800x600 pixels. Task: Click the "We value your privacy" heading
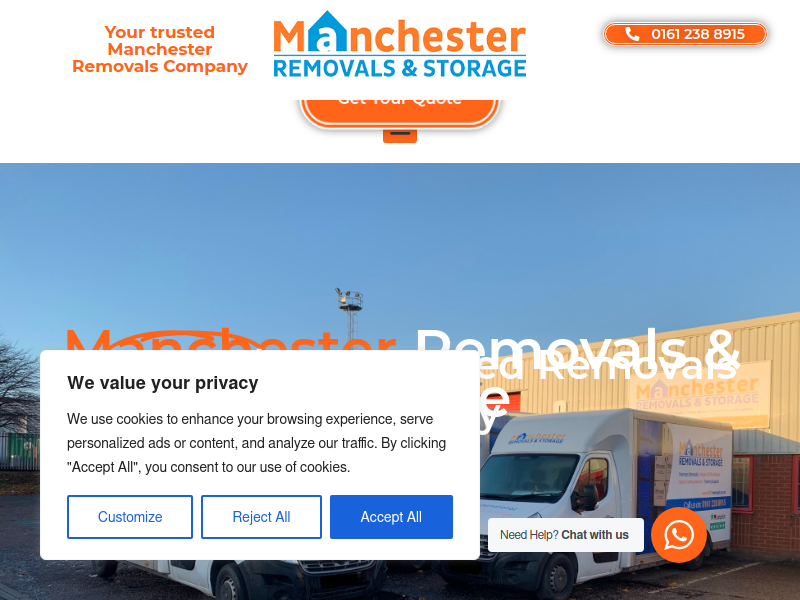[163, 383]
